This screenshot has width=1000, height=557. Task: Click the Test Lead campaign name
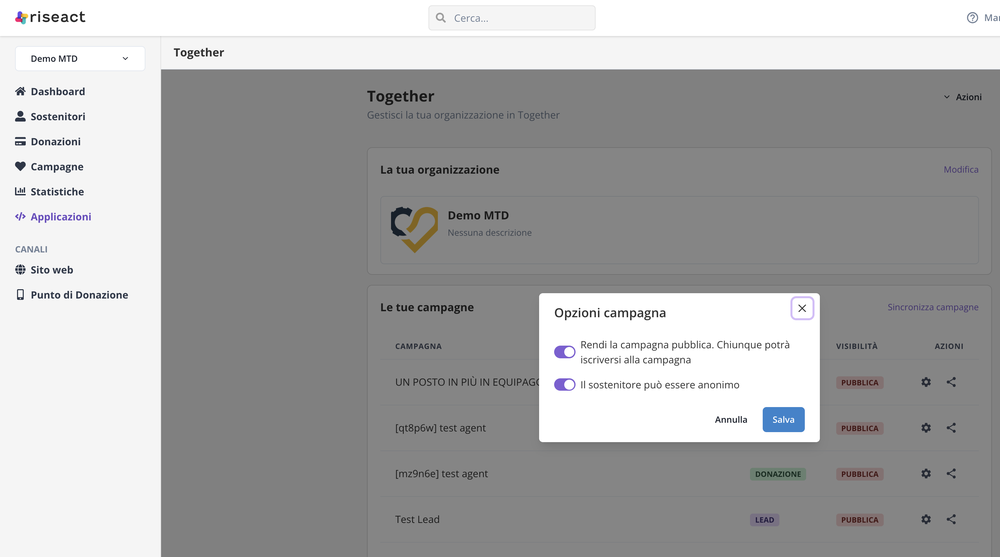417,519
